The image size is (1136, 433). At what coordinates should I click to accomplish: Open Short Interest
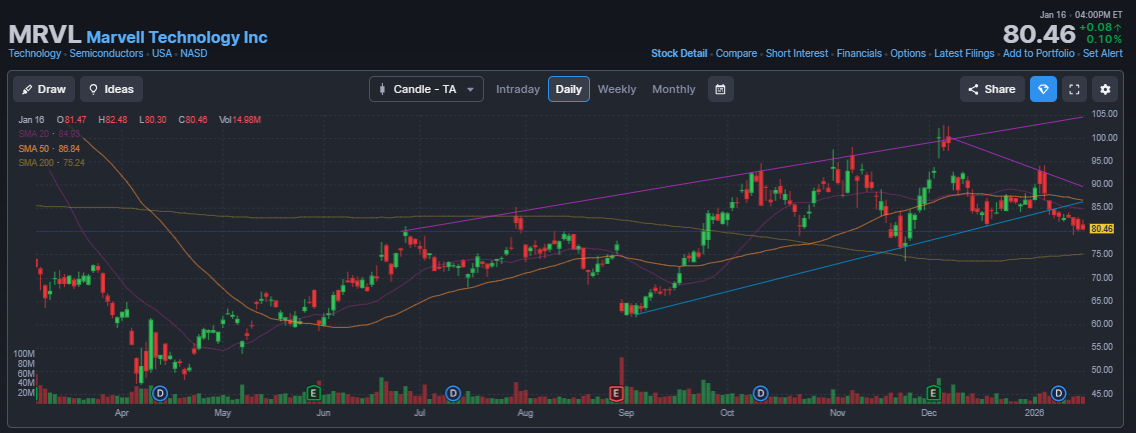coord(797,54)
